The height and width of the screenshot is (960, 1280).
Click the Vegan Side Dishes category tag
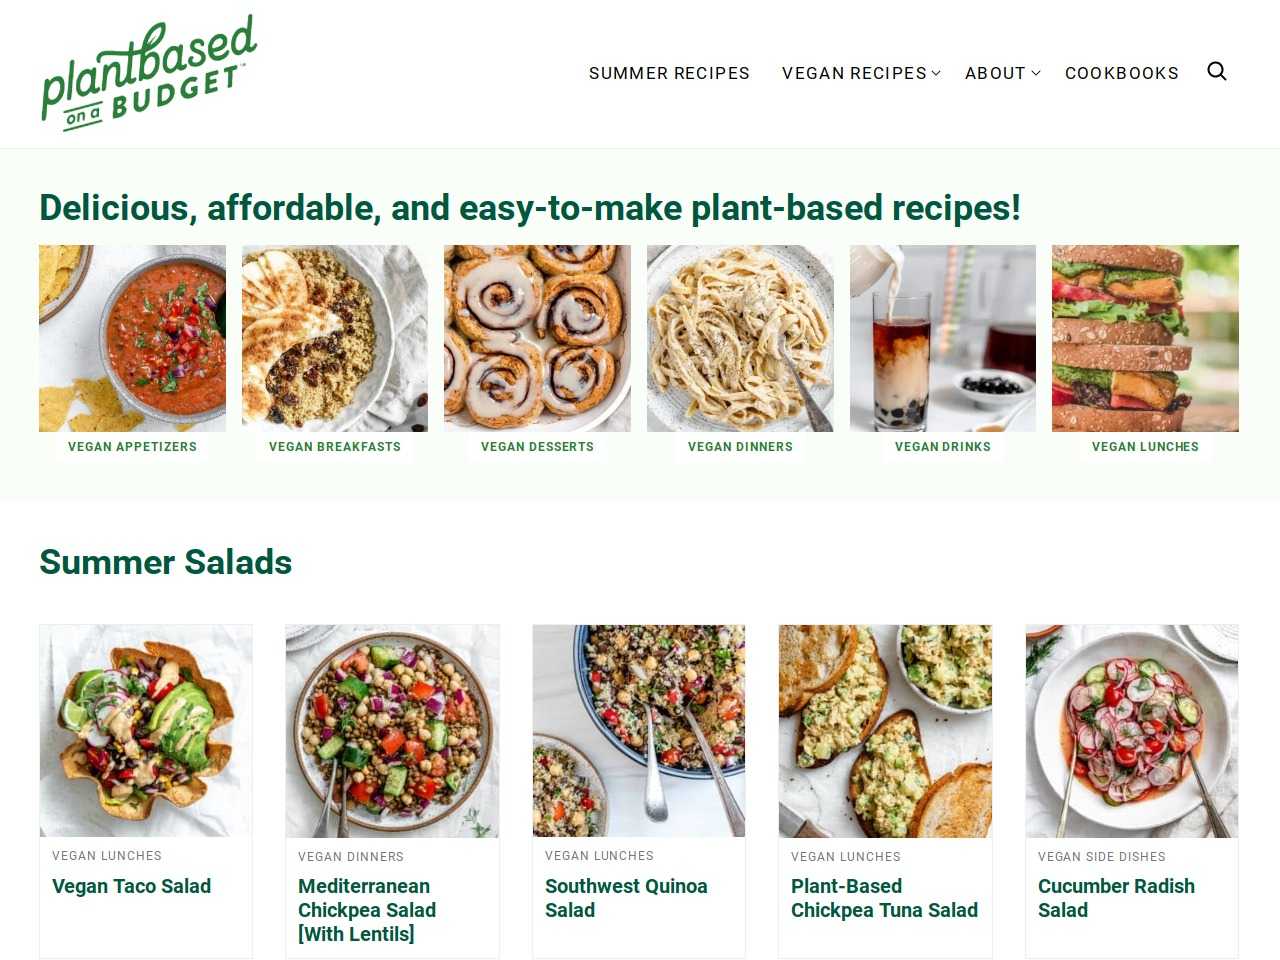click(x=1101, y=857)
